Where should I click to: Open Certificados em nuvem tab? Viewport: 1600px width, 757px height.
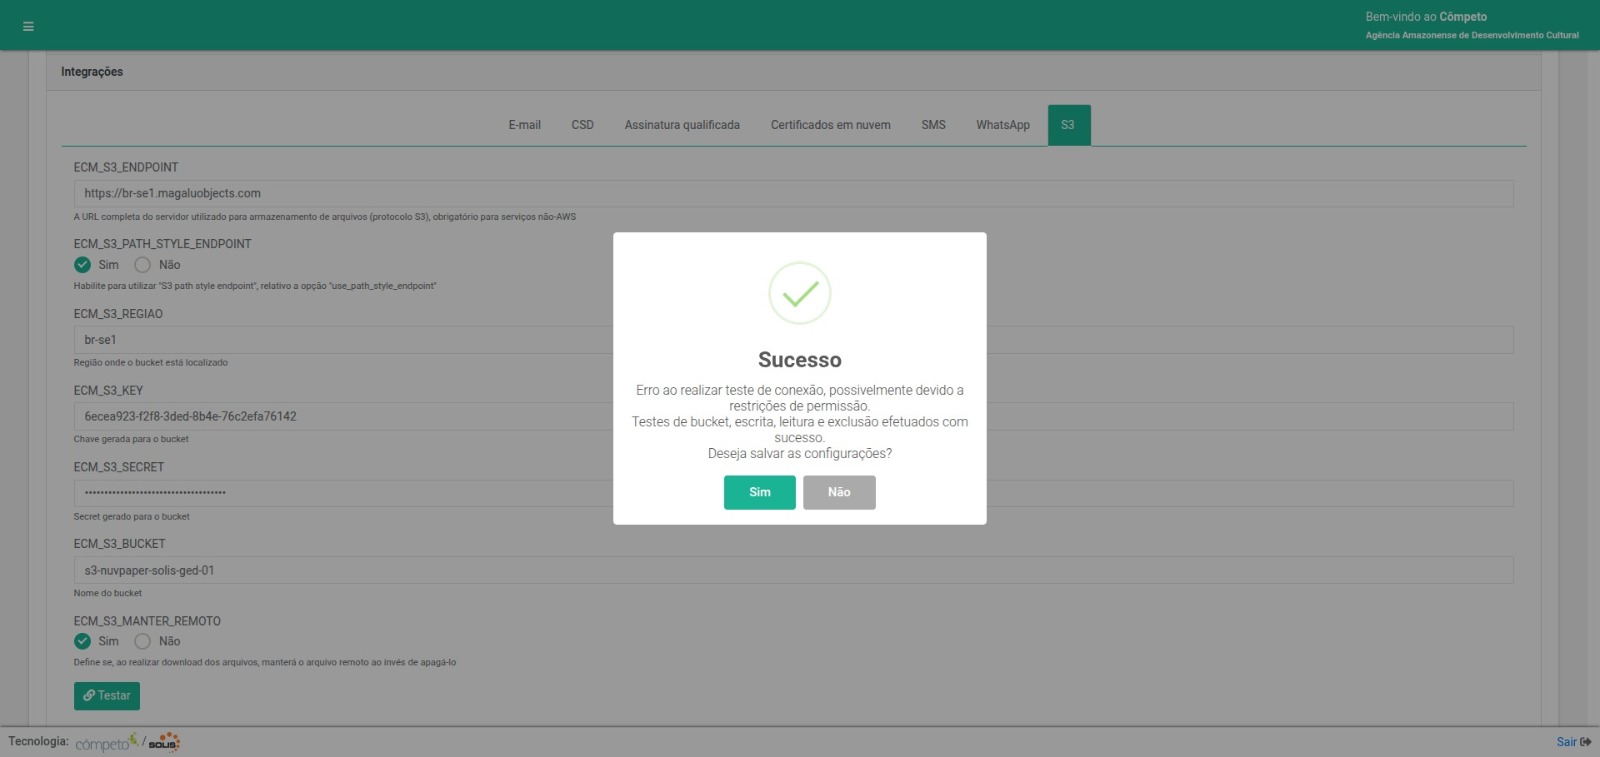tap(830, 125)
